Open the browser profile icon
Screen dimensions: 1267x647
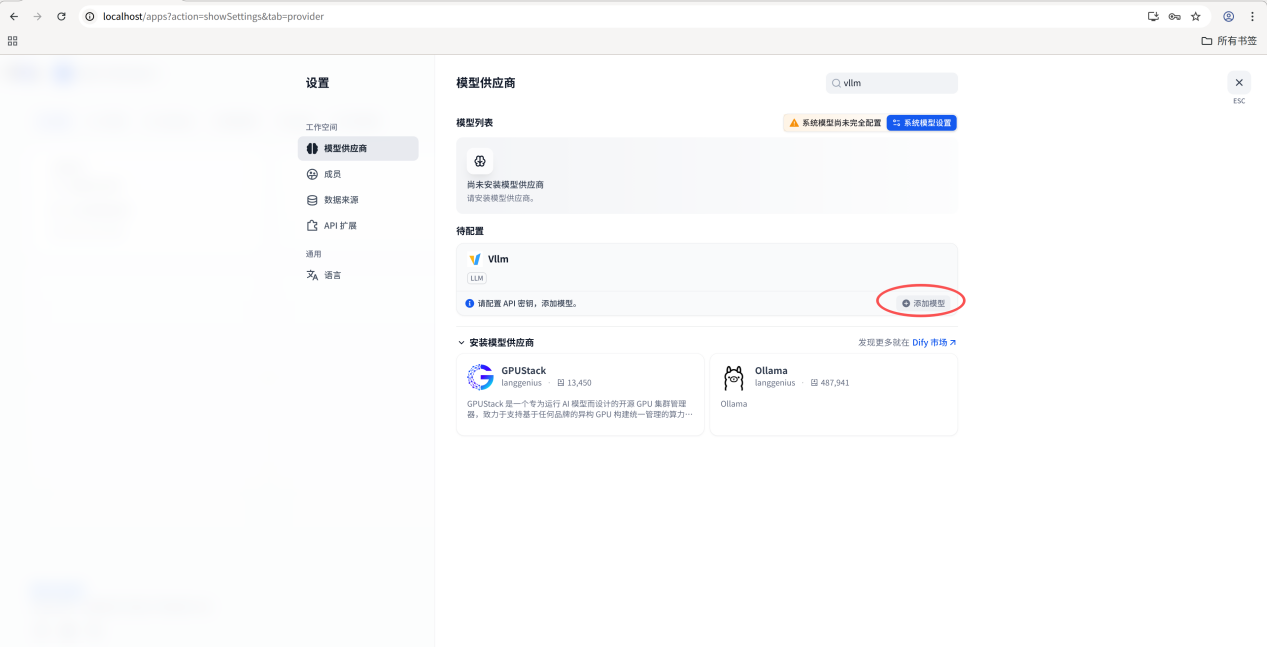[1228, 16]
